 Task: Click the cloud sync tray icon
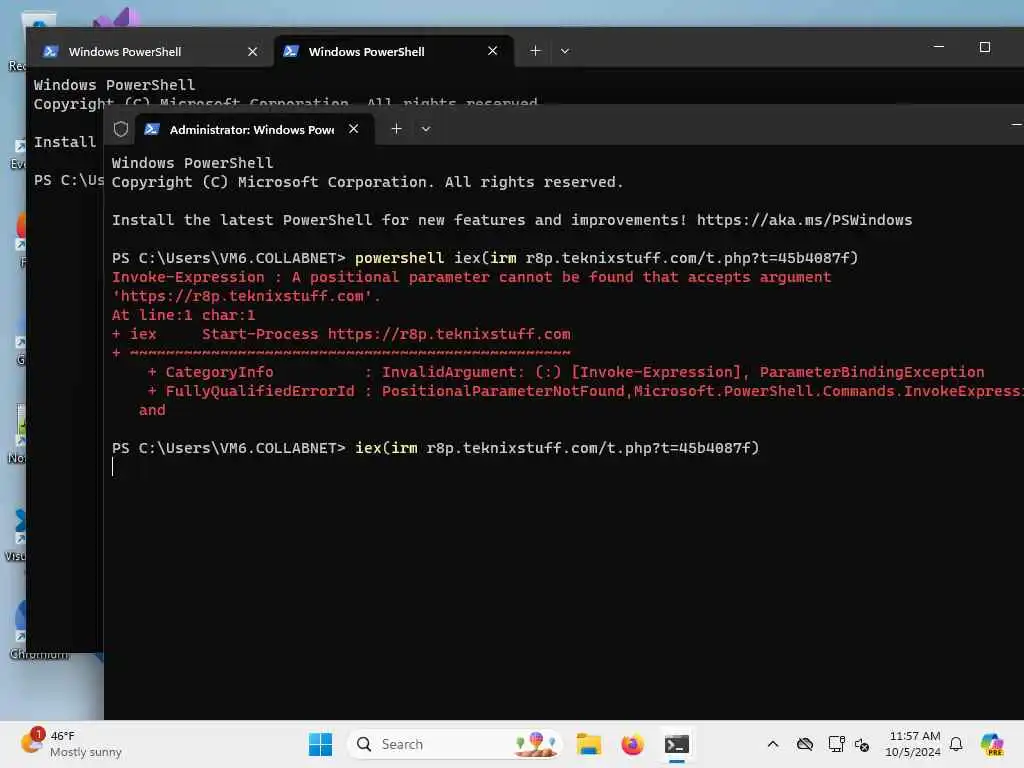click(805, 744)
